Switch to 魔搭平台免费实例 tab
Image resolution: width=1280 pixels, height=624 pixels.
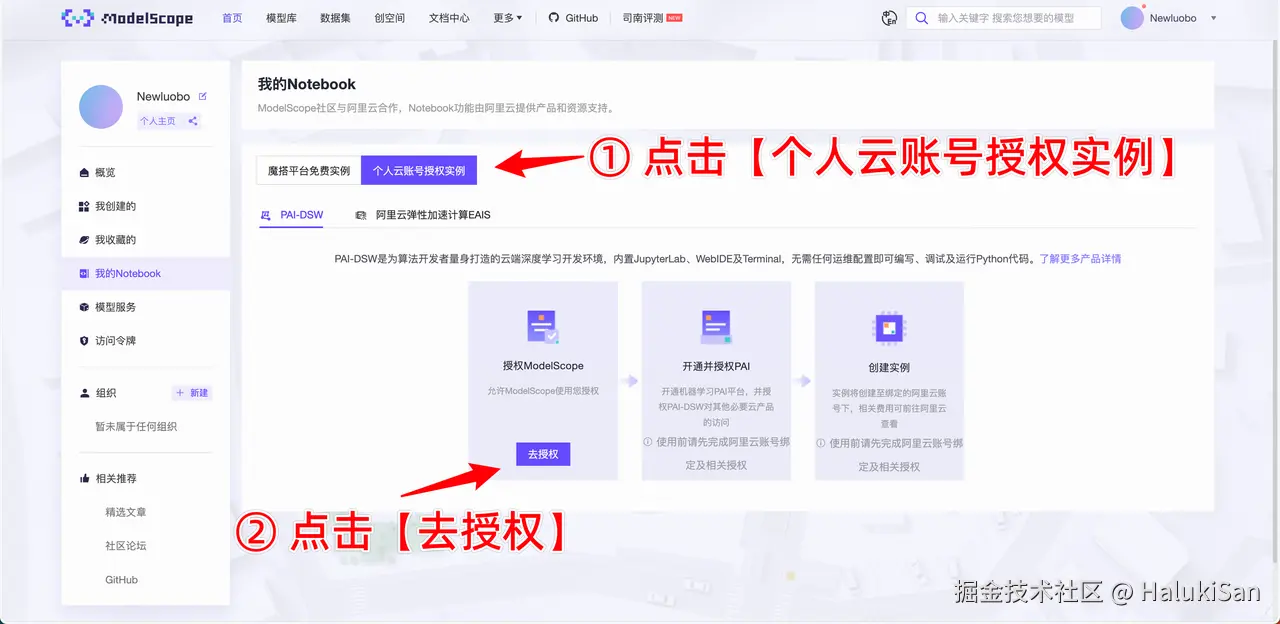pos(309,171)
